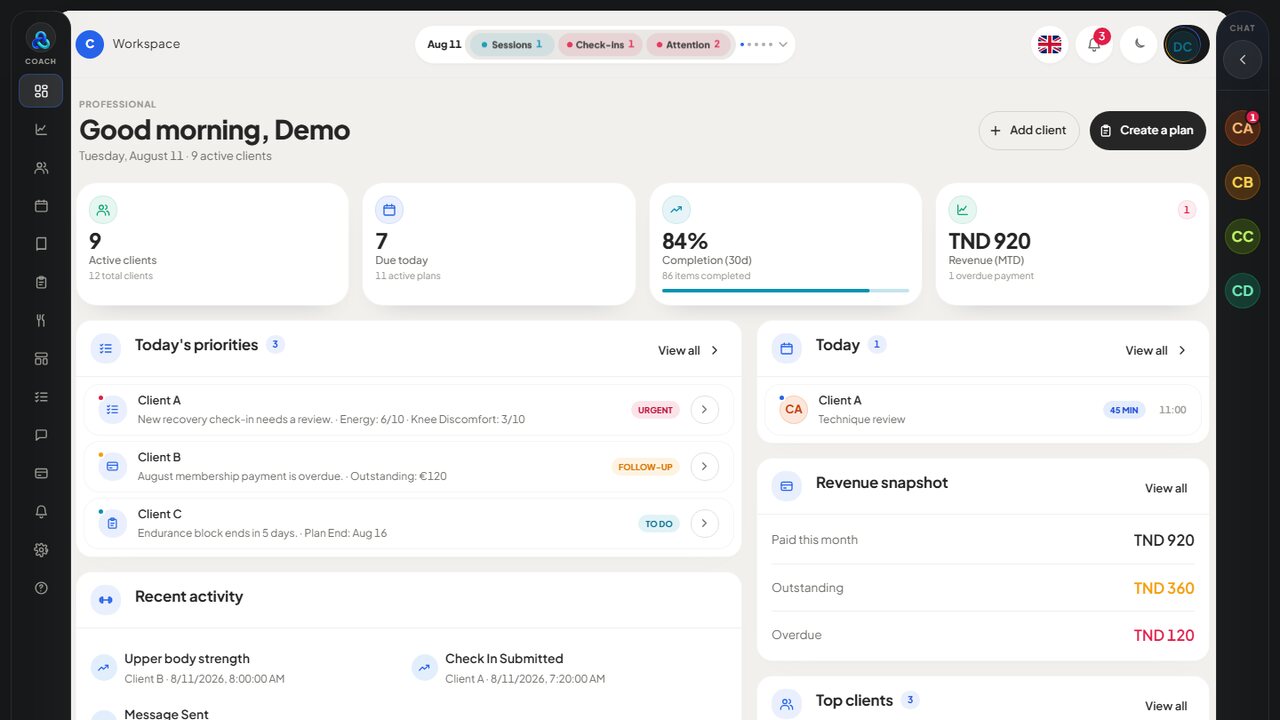Open the dashboard grid icon in sidebar
Viewport: 1280px width, 720px height.
pos(41,91)
